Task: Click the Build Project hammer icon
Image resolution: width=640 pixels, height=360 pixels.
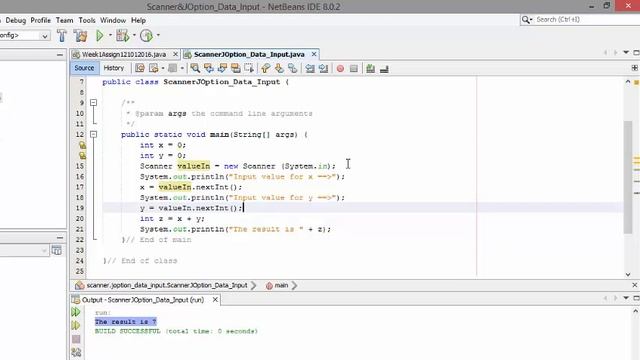Action: pyautogui.click(x=62, y=36)
